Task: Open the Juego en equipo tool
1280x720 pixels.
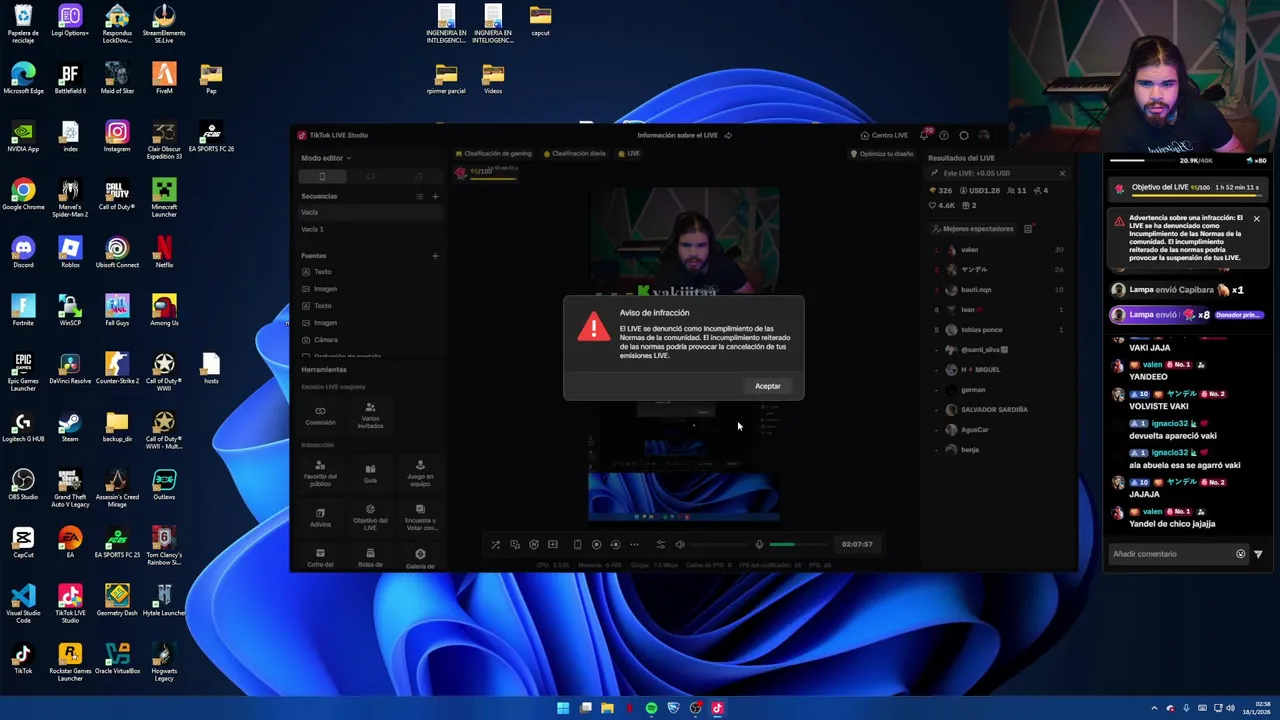Action: click(x=420, y=473)
